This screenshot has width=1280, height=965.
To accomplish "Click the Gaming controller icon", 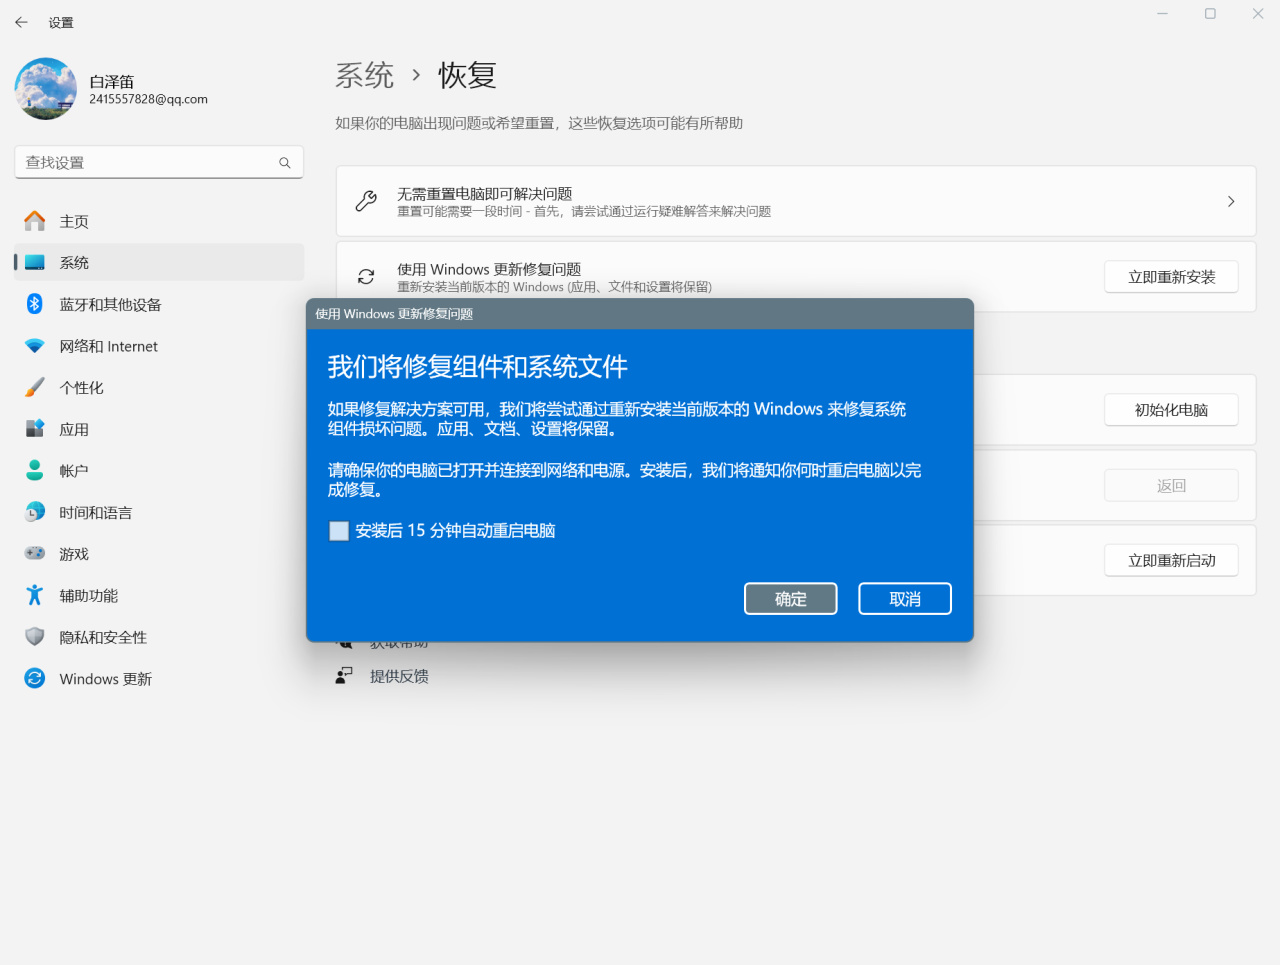I will [35, 554].
